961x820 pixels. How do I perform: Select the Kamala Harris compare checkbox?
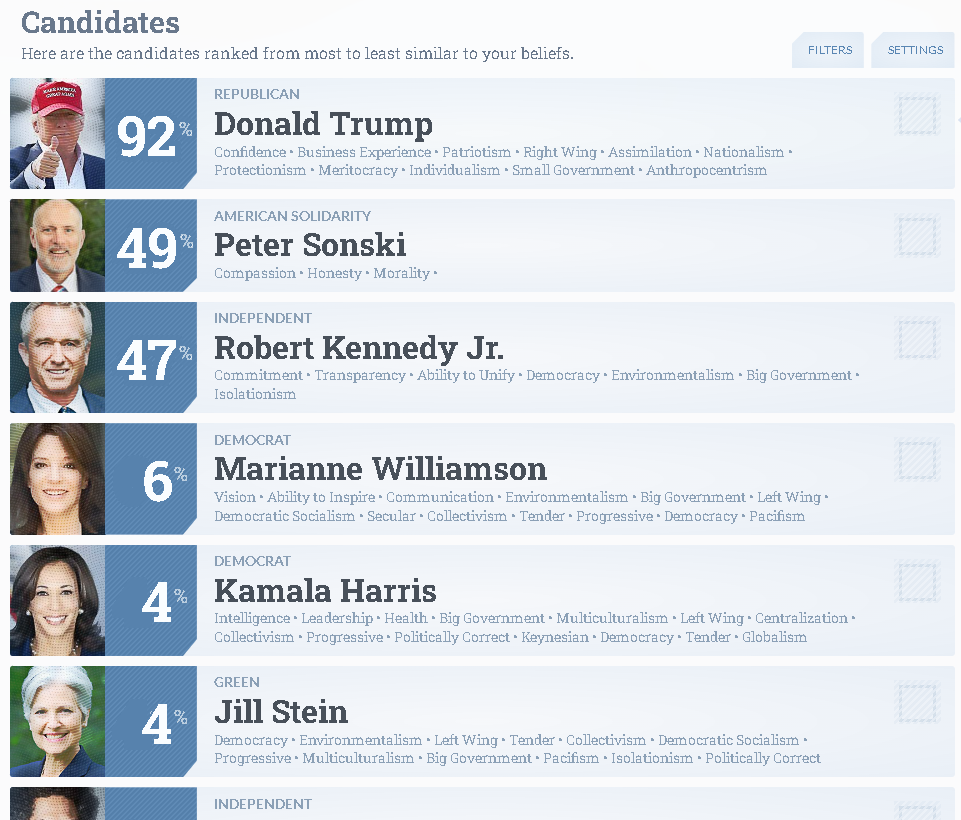point(916,581)
